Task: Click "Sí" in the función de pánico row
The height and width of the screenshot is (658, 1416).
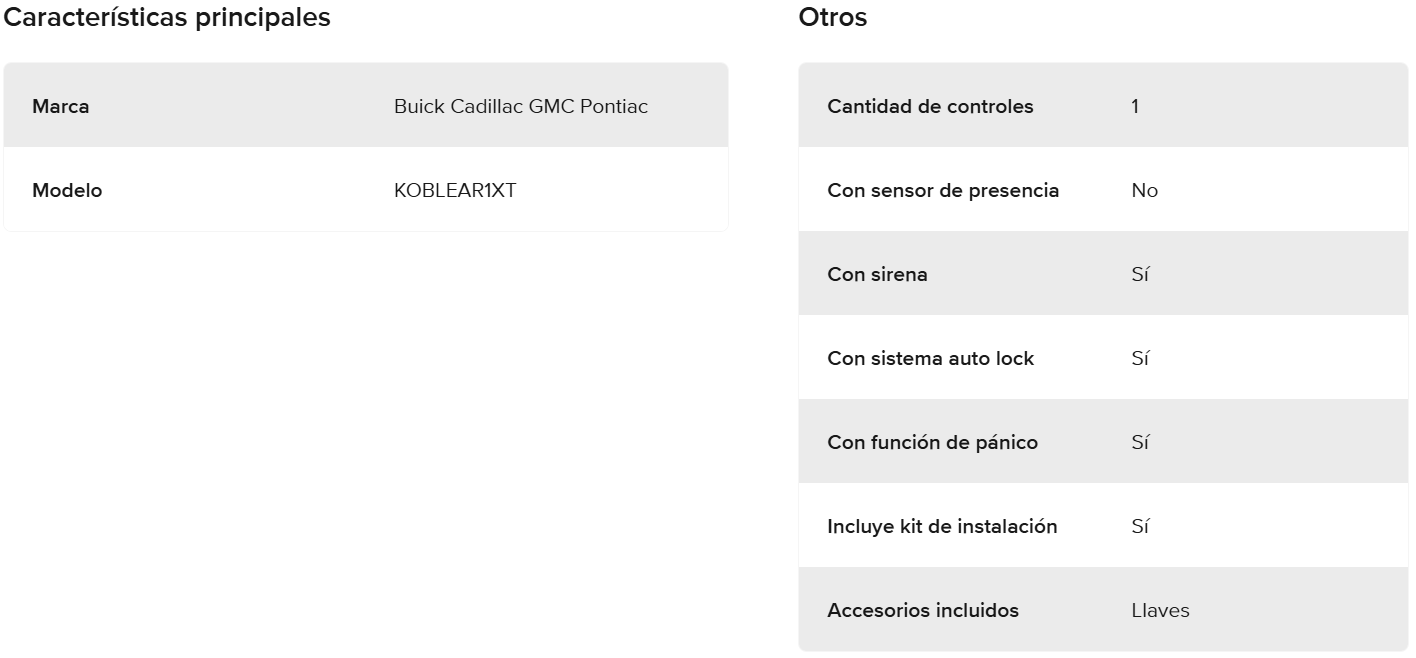Action: (x=1140, y=442)
